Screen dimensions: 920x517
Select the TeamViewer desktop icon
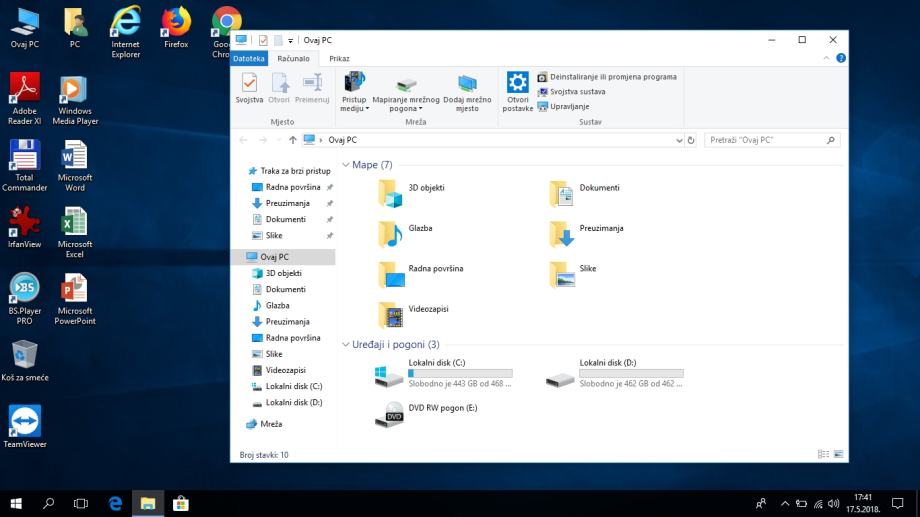24,427
